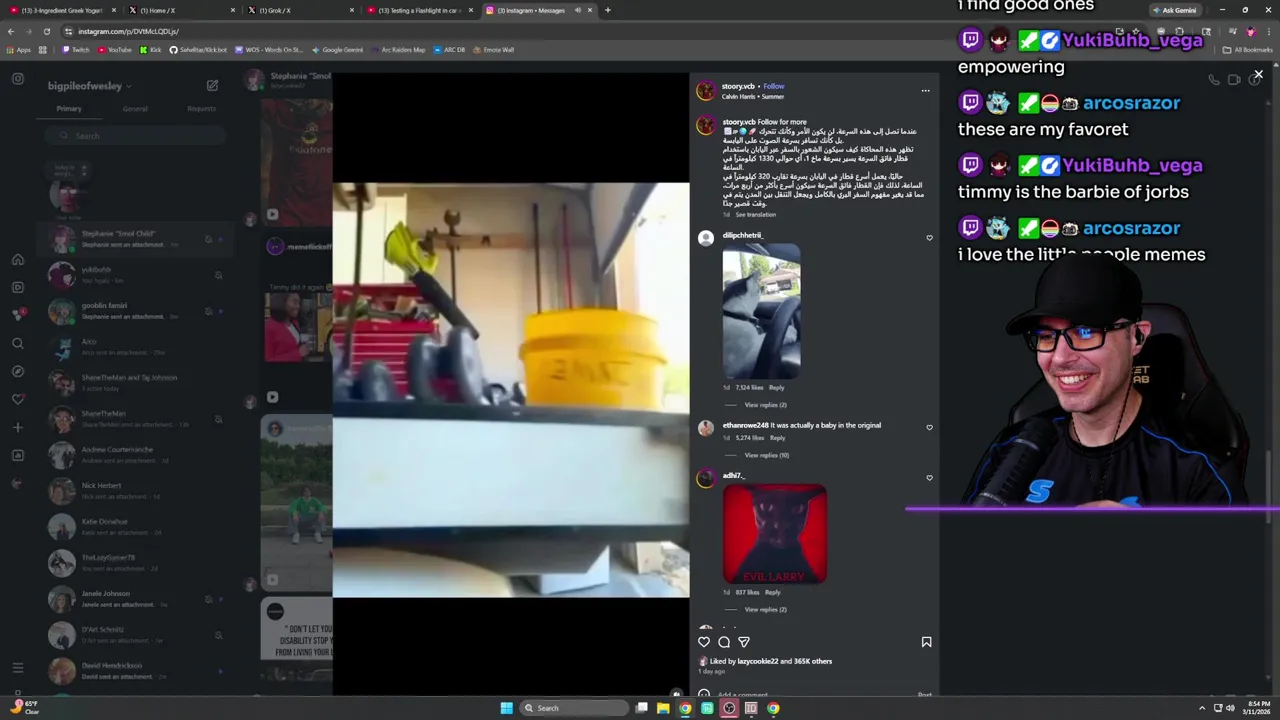
Task: Open the Evil Larry image in adhi7_ comment
Action: pyautogui.click(x=774, y=534)
